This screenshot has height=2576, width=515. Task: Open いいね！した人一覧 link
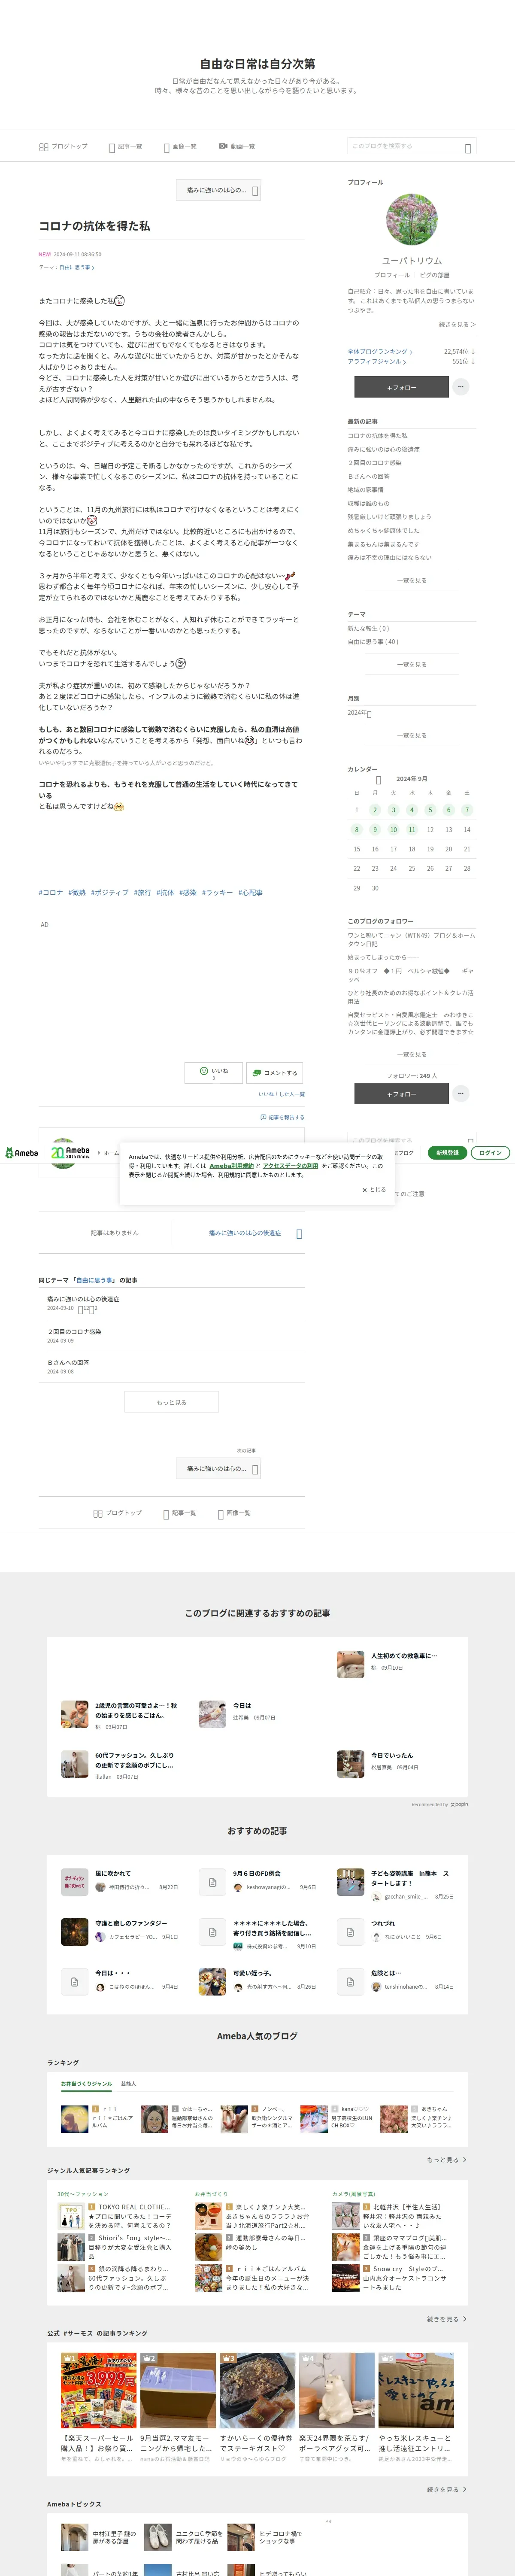281,1094
